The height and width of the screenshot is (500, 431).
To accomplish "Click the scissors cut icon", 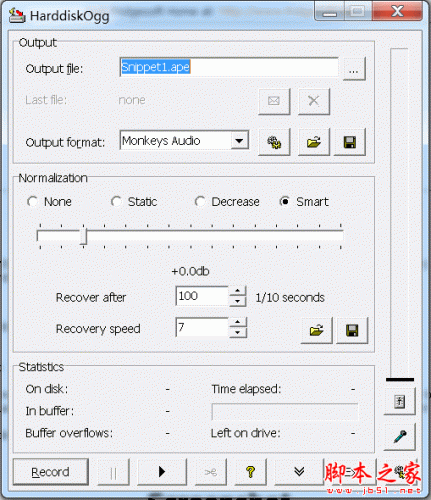I will 211,472.
